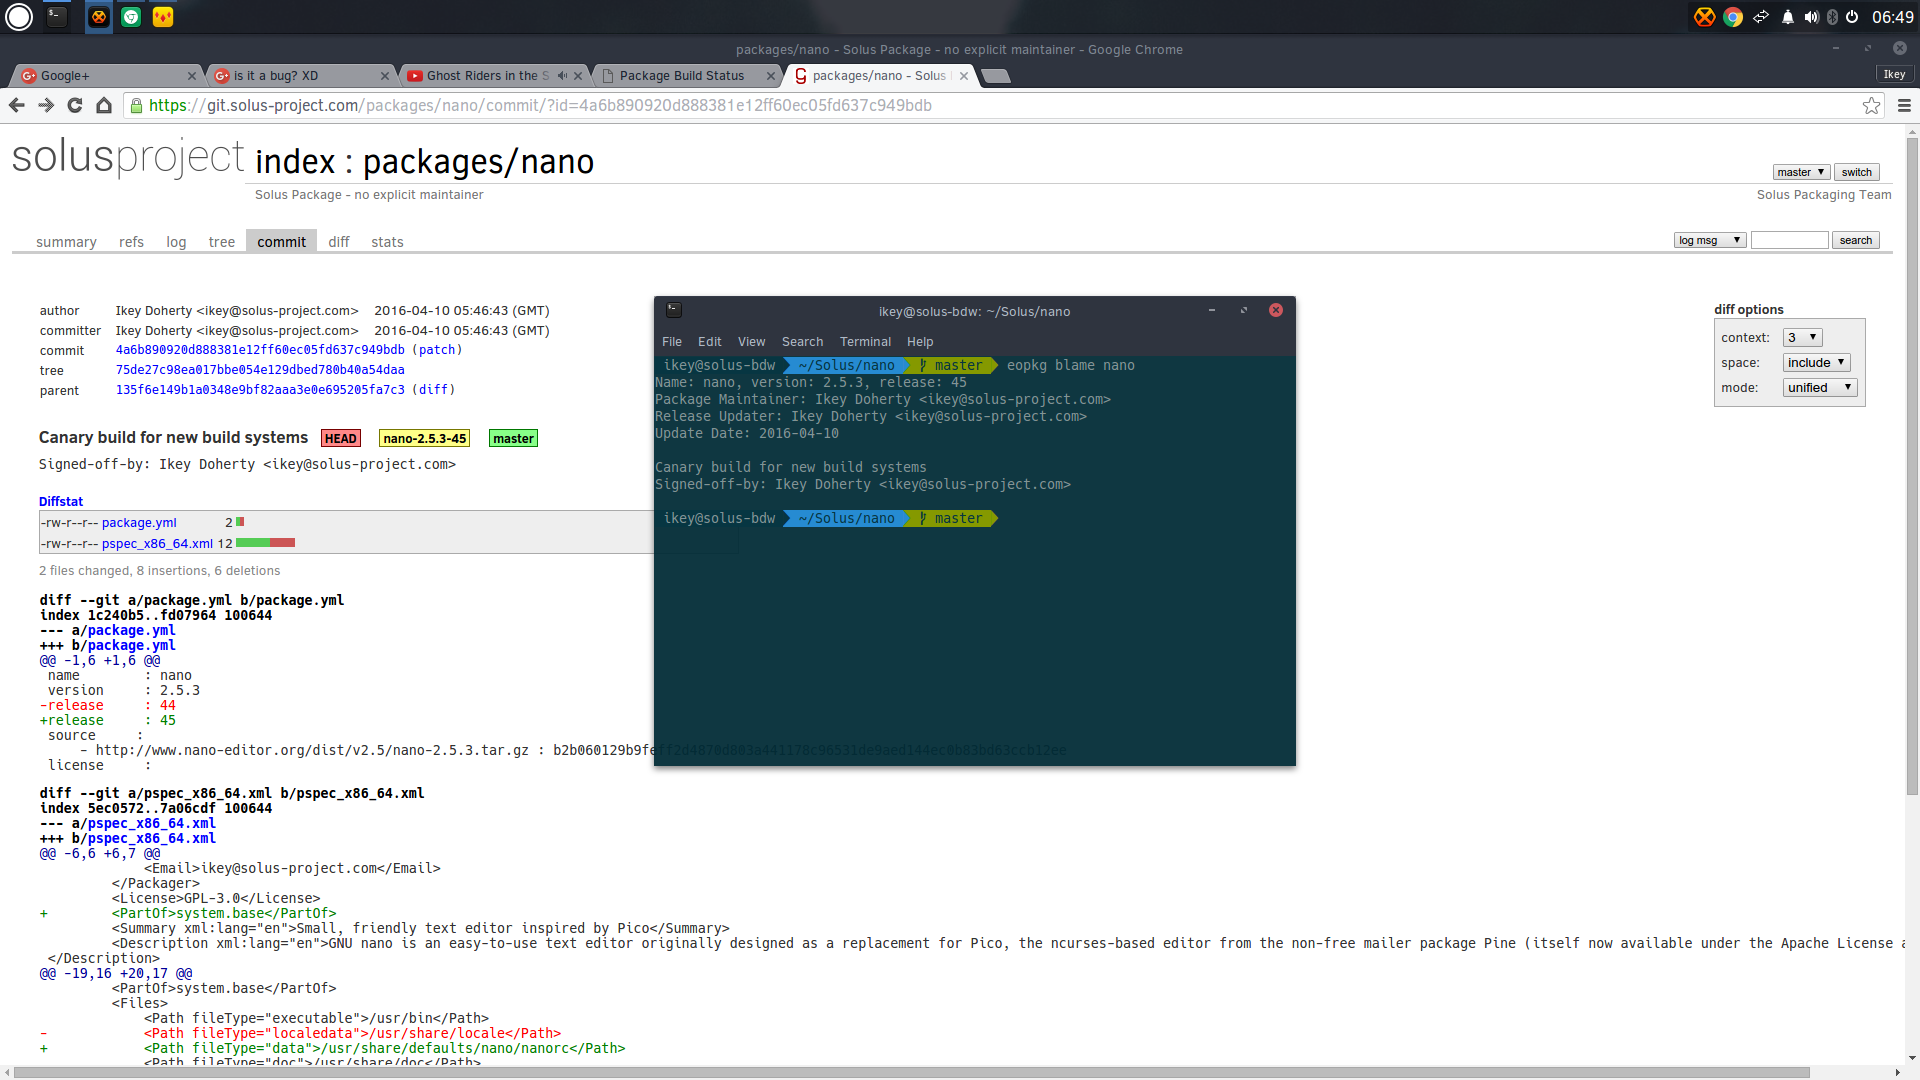Click the Bluetooth tray icon
The image size is (1920, 1080).
point(1832,17)
